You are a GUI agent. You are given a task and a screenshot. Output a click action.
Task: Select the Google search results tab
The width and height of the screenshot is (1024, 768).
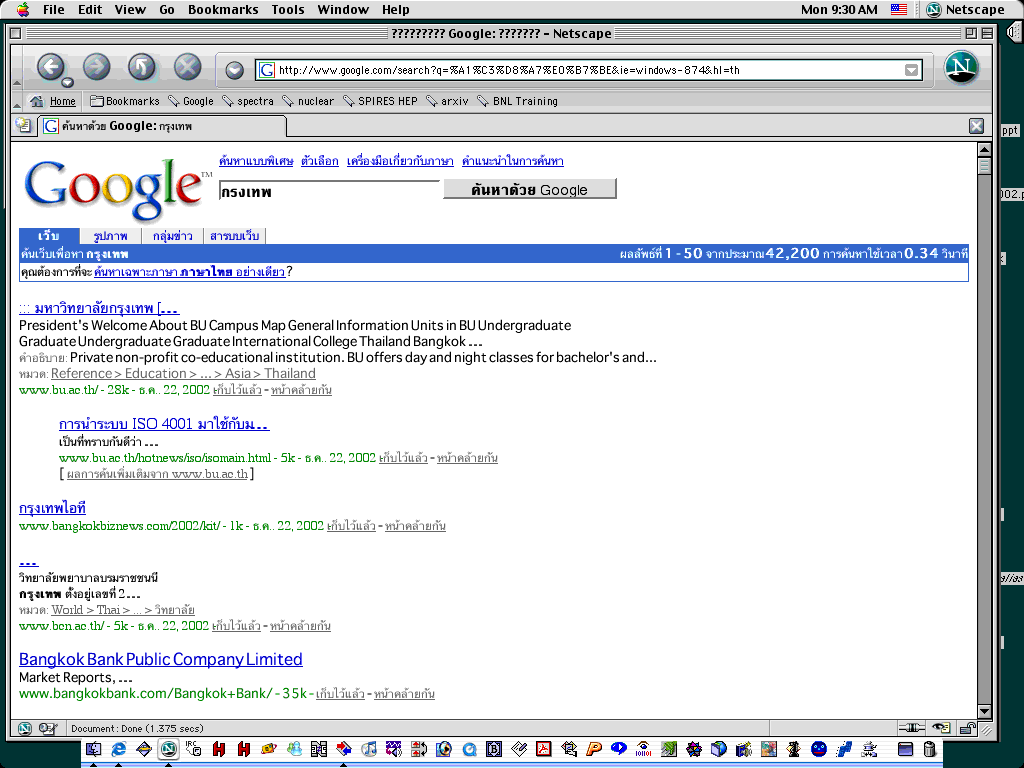(161, 126)
